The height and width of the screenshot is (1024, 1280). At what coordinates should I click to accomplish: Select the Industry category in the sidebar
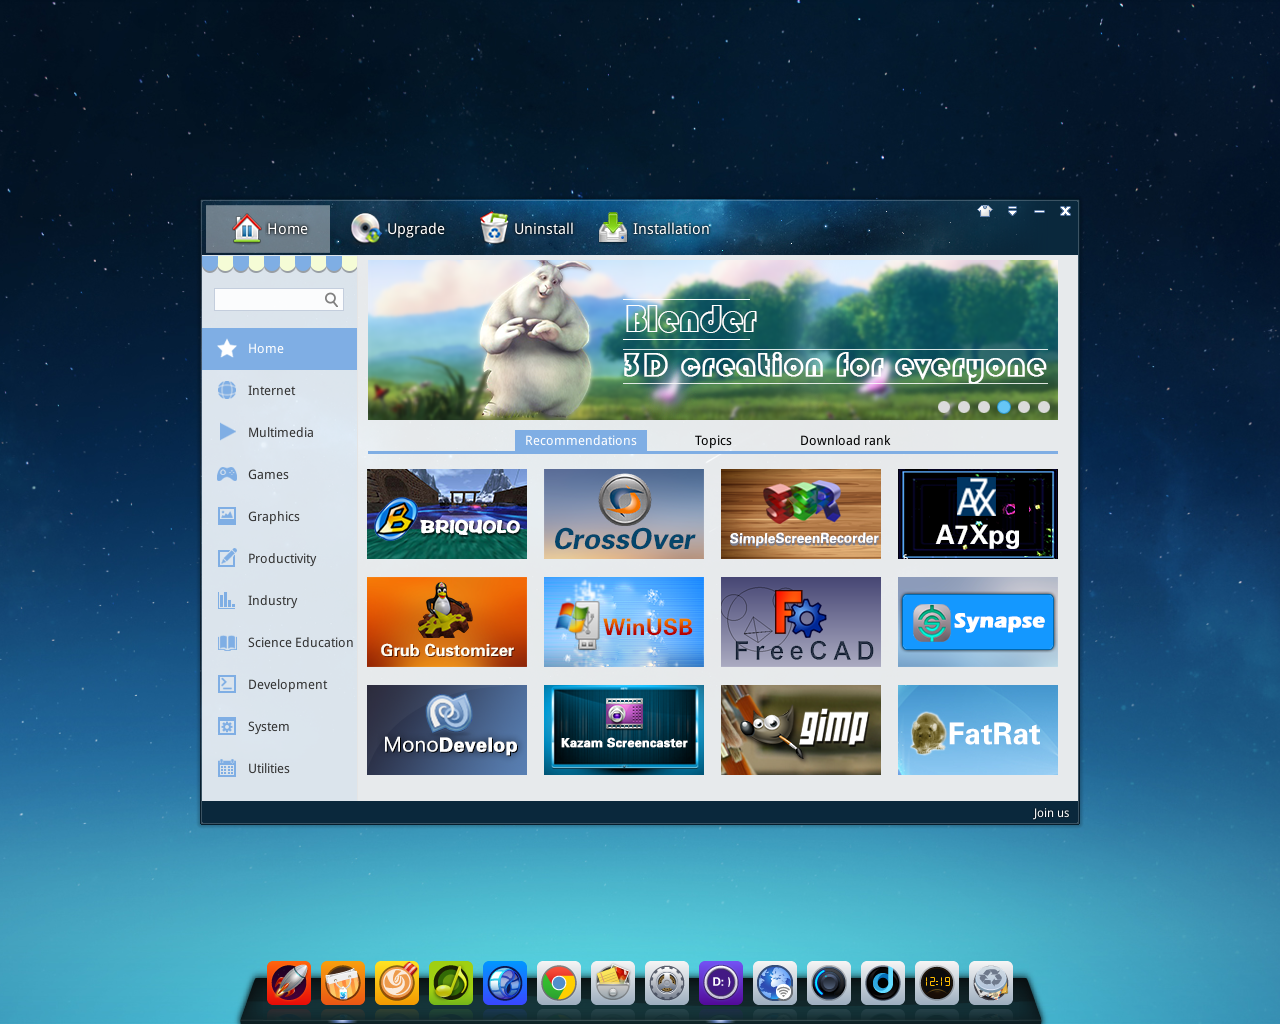click(x=279, y=601)
